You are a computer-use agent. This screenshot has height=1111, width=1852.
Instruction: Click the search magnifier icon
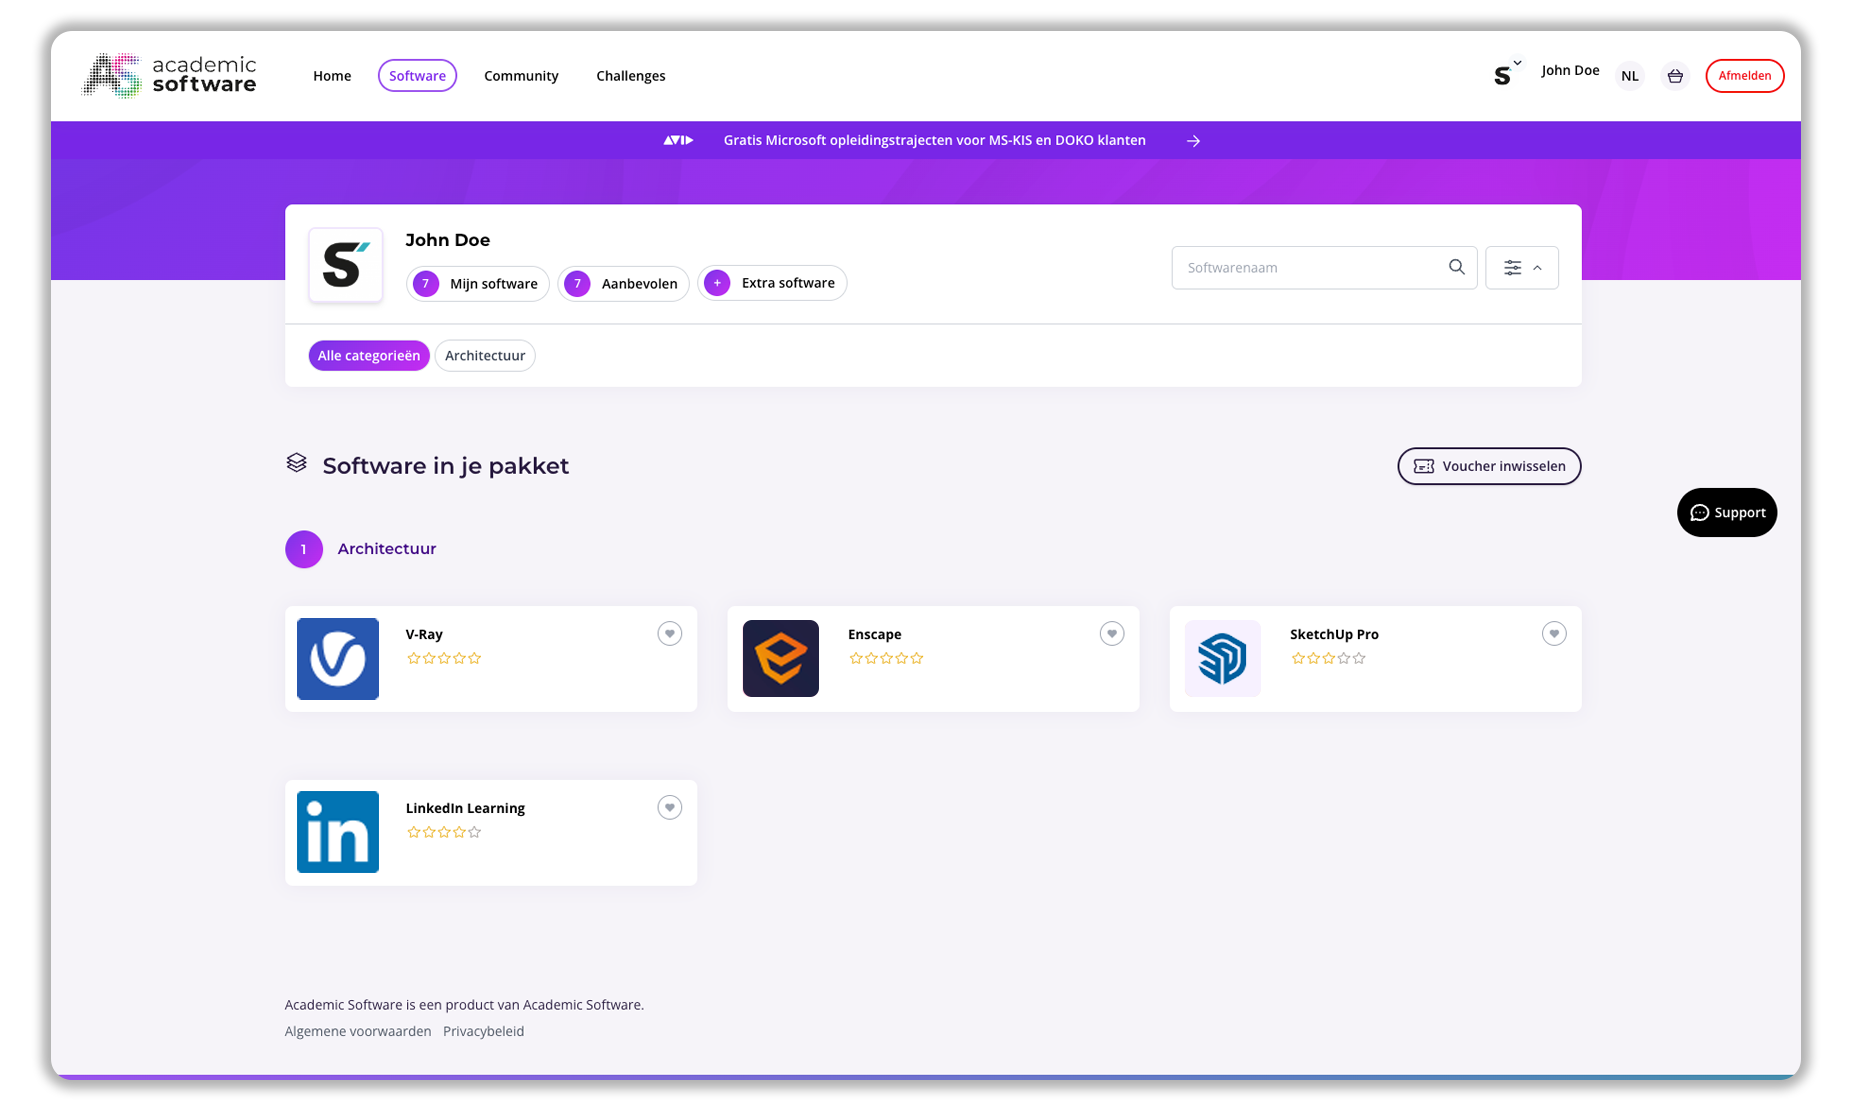click(1456, 267)
